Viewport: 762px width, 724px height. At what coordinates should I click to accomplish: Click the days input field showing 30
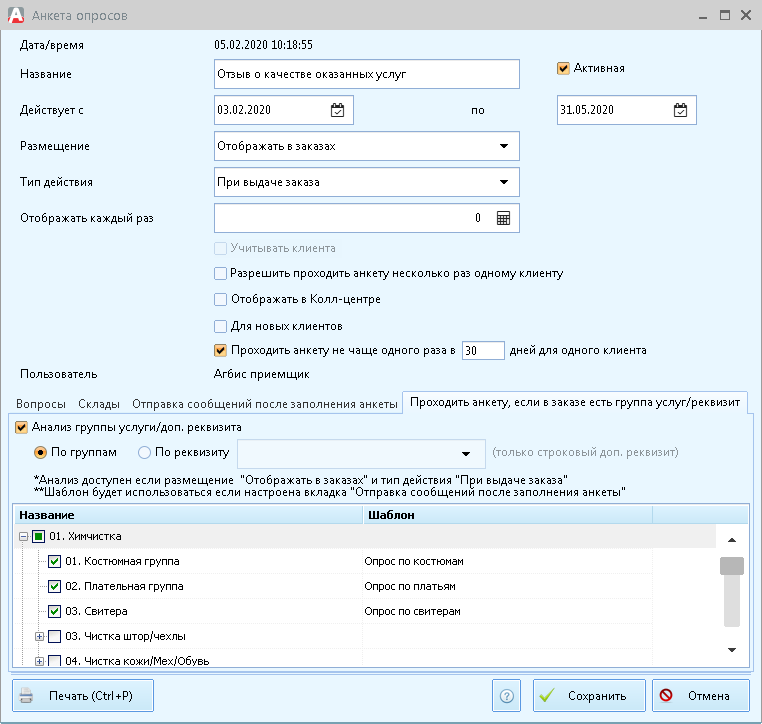(x=483, y=350)
